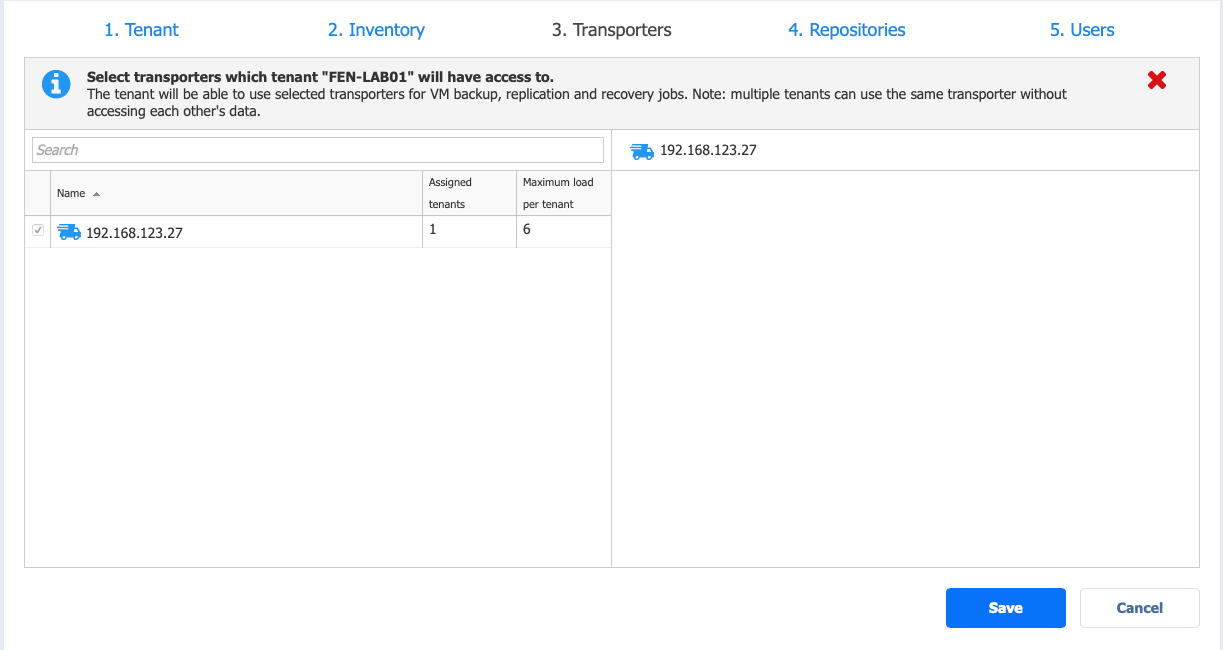The image size is (1223, 650).
Task: Click the maximum load value 6
Action: tap(527, 230)
